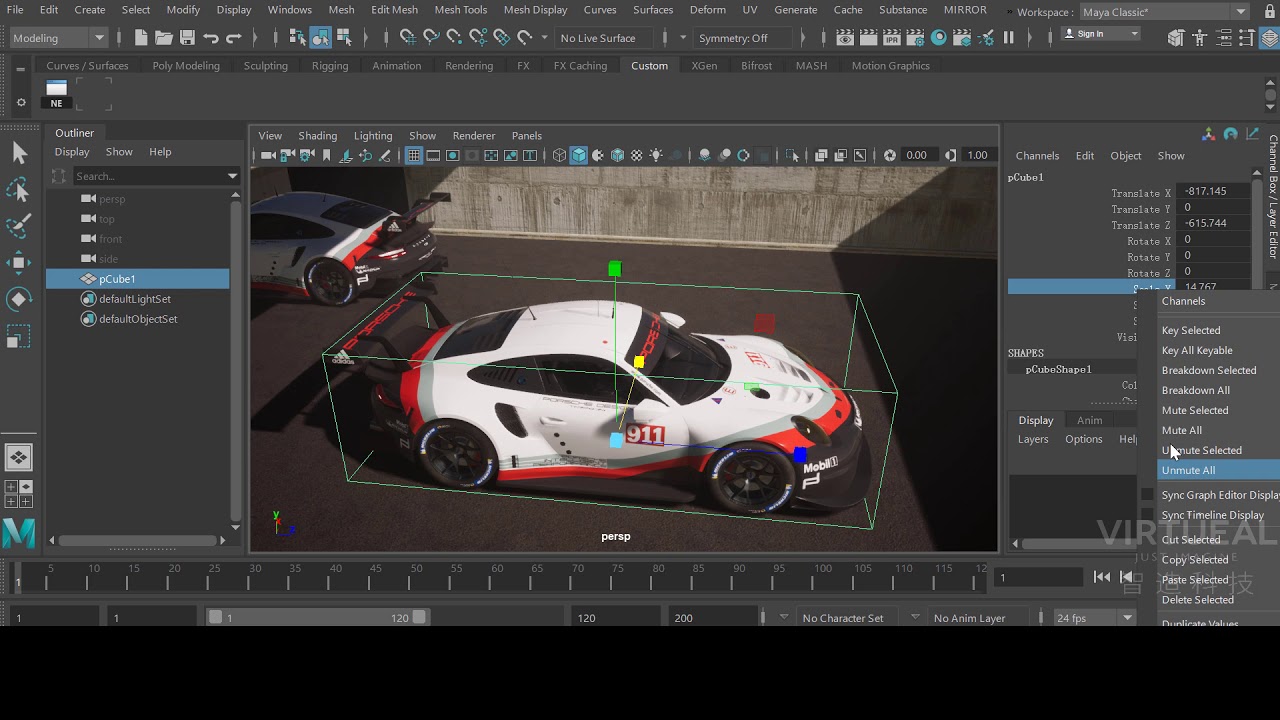The width and height of the screenshot is (1280, 720).
Task: Redo the action via toolbar arrow
Action: click(x=234, y=38)
